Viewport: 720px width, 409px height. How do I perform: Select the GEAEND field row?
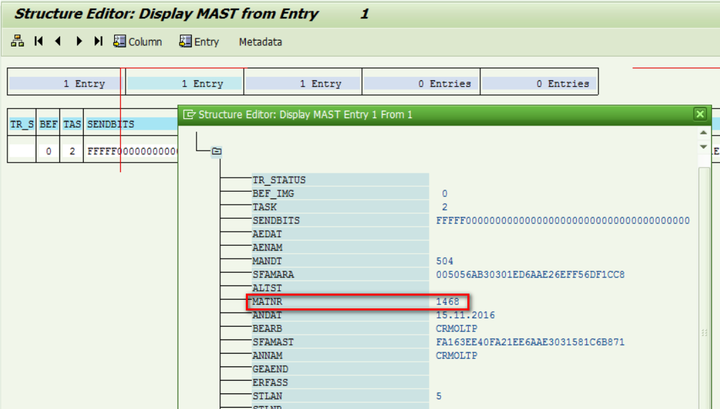(x=340, y=369)
